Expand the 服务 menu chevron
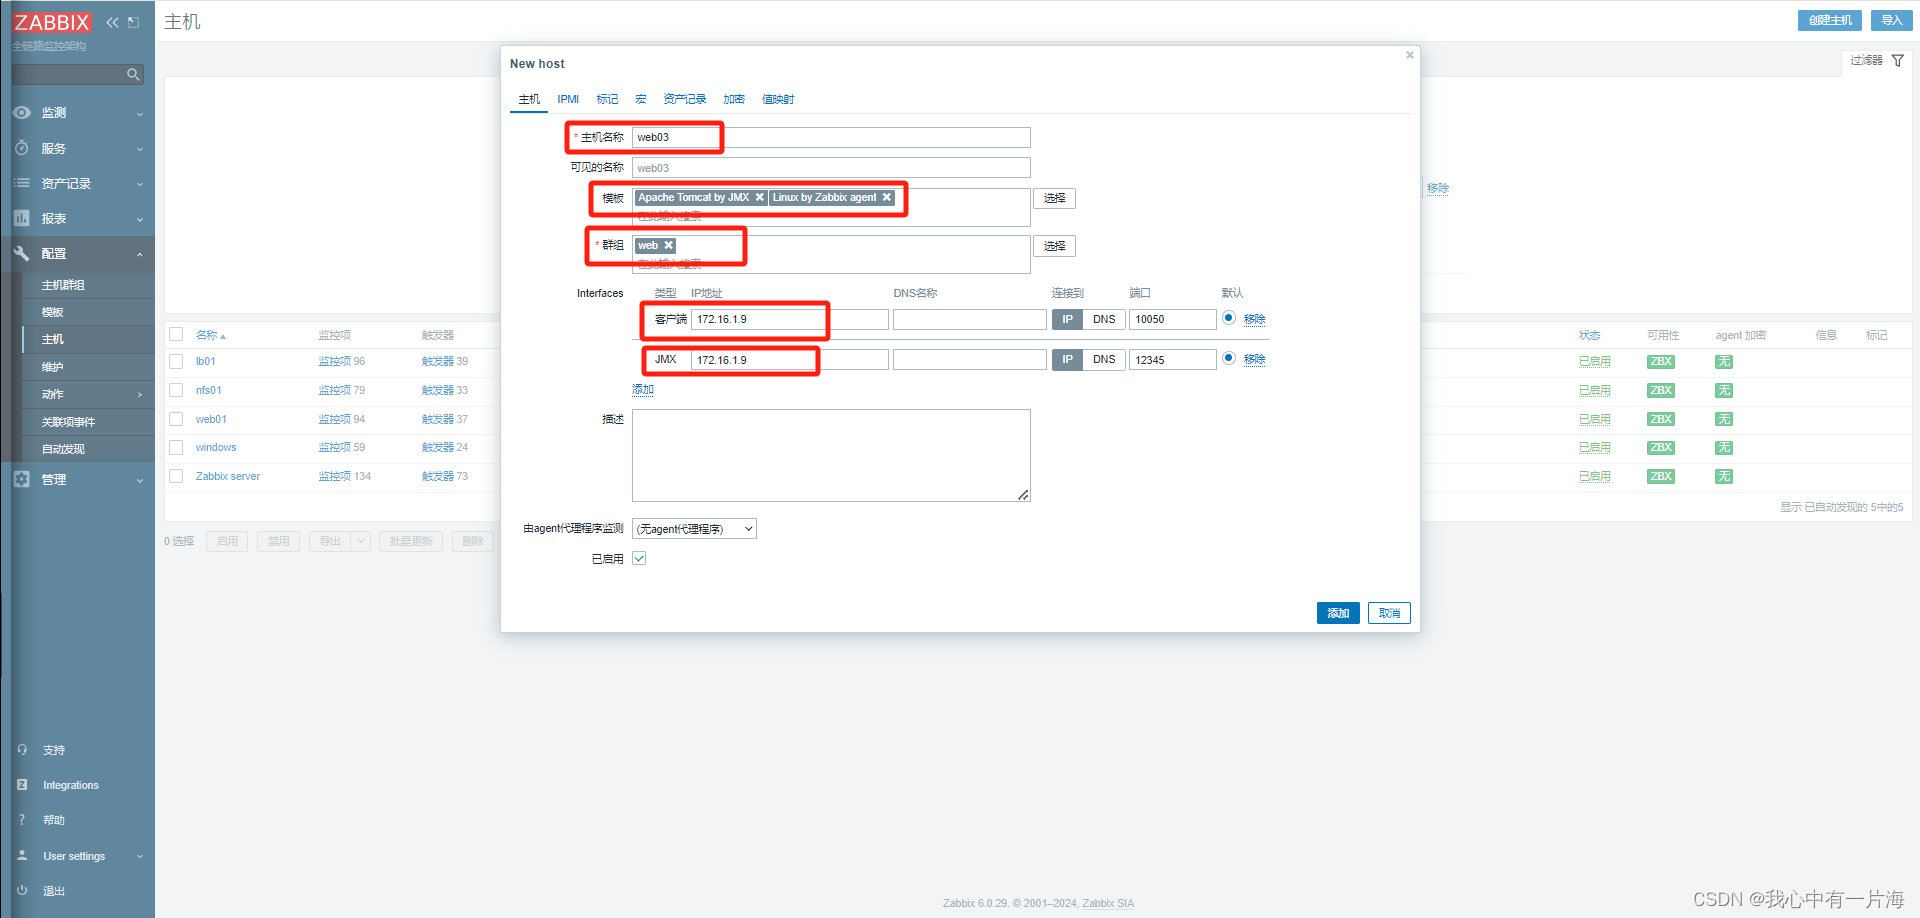The height and width of the screenshot is (918, 1920). [x=140, y=149]
